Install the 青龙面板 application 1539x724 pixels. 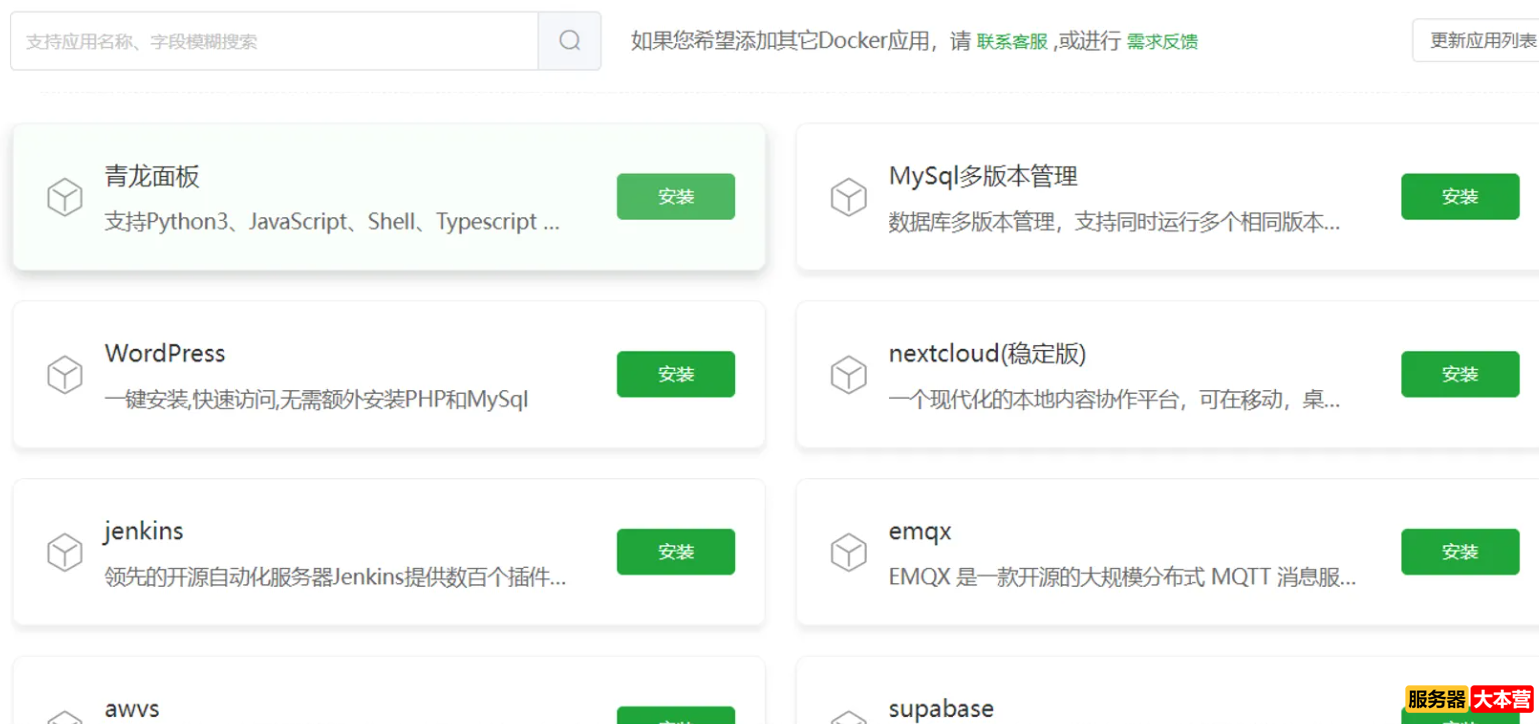tap(675, 197)
